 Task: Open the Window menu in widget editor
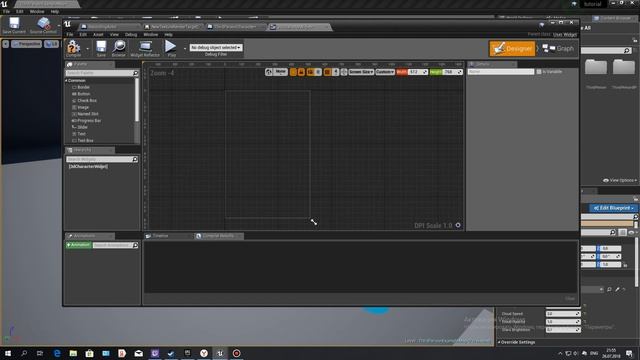pos(151,35)
